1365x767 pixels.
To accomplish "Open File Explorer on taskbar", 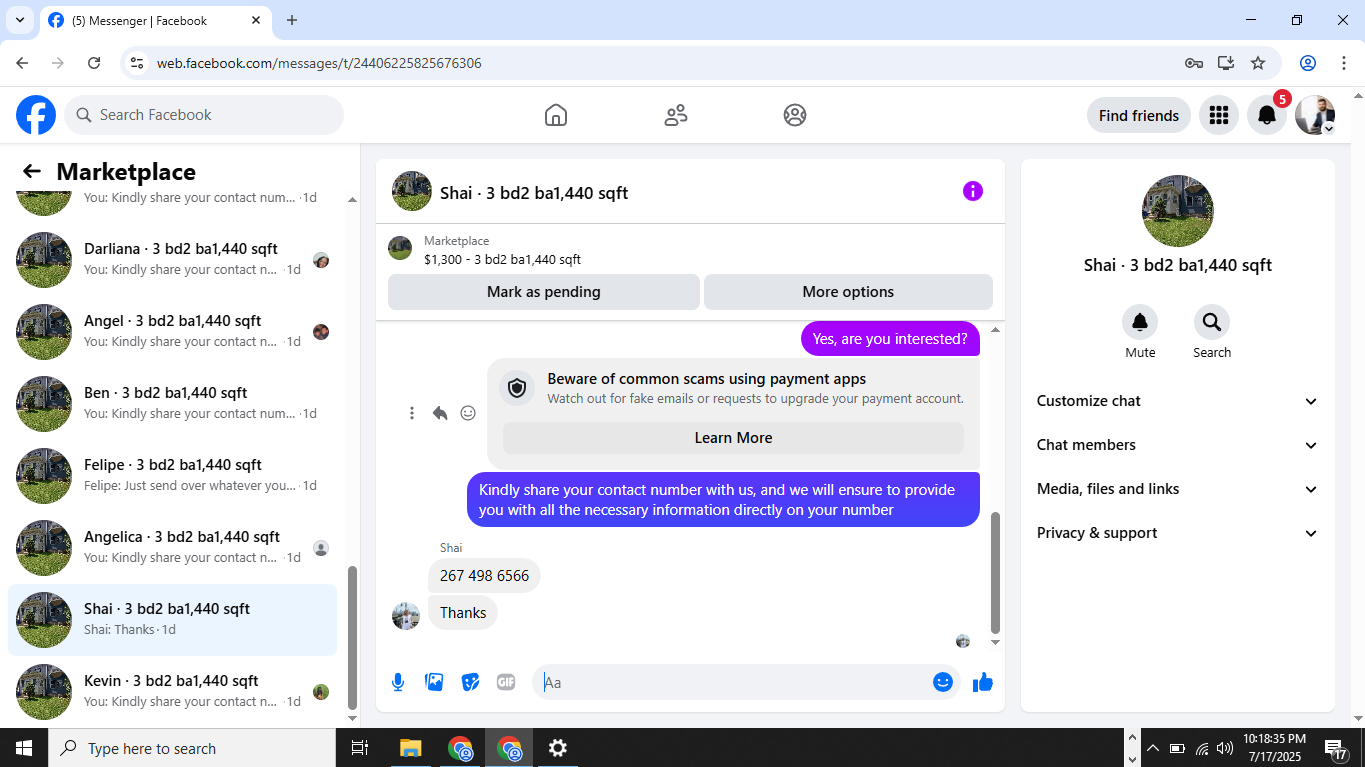I will 410,748.
